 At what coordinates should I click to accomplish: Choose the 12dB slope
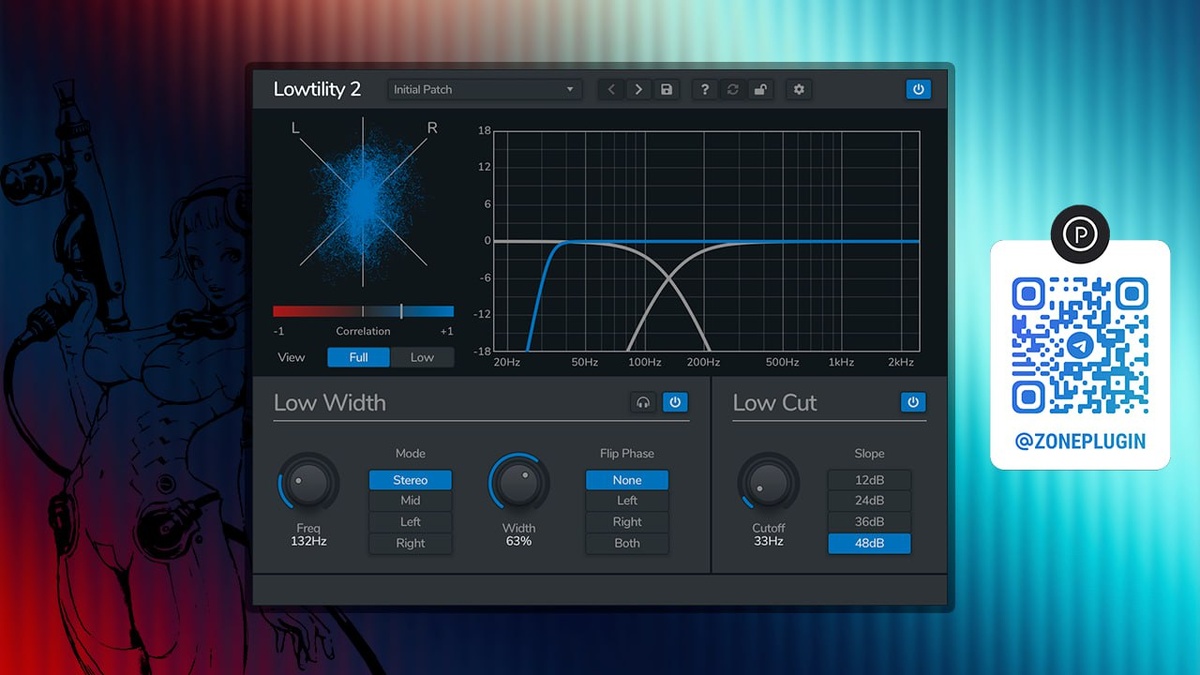pos(869,480)
